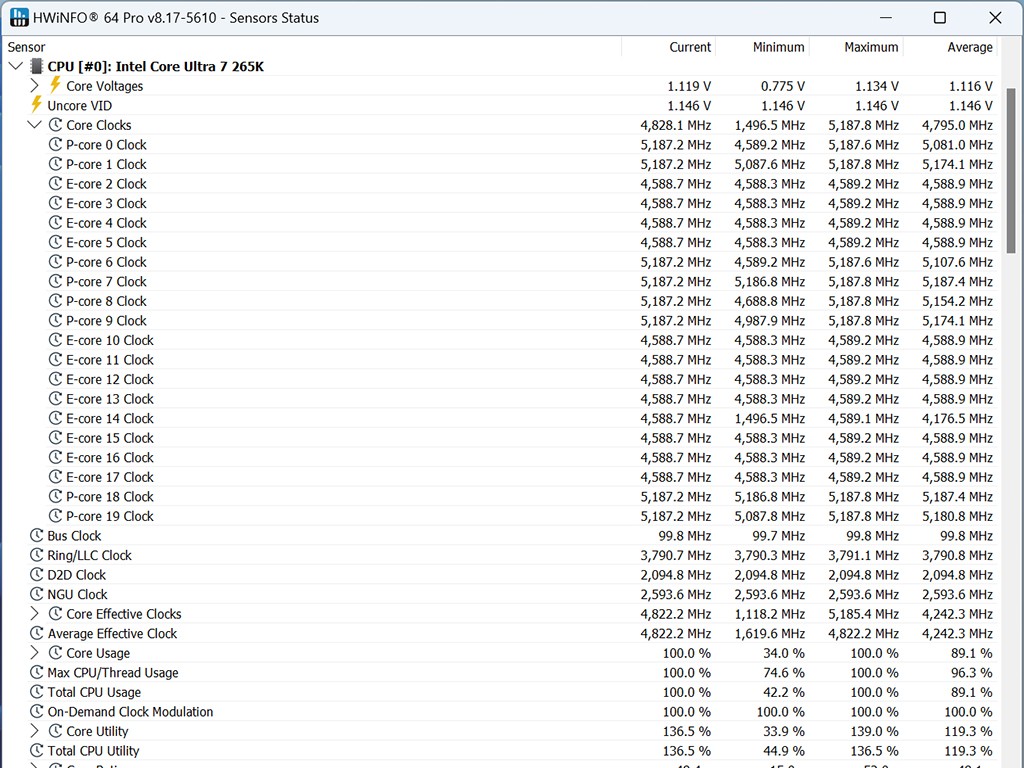Click the Maximum column header
The width and height of the screenshot is (1024, 768).
coord(870,47)
